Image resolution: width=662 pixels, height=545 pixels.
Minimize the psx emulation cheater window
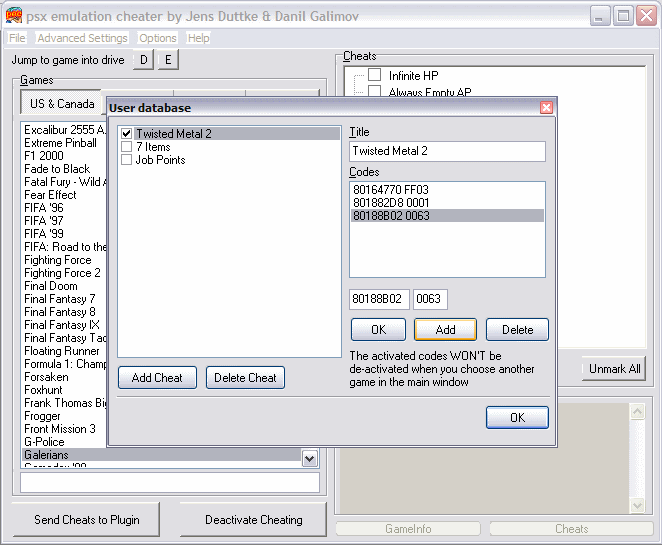coord(600,16)
